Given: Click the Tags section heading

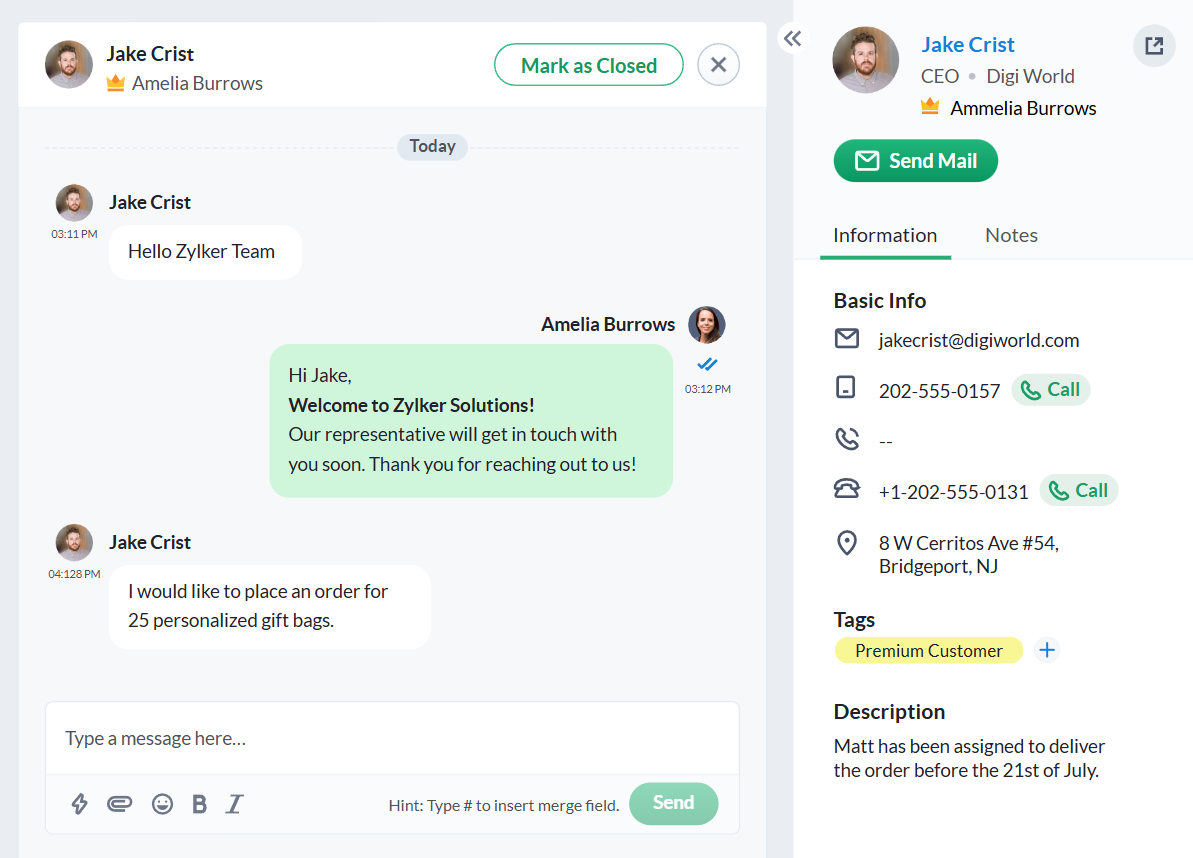Looking at the screenshot, I should point(854,620).
